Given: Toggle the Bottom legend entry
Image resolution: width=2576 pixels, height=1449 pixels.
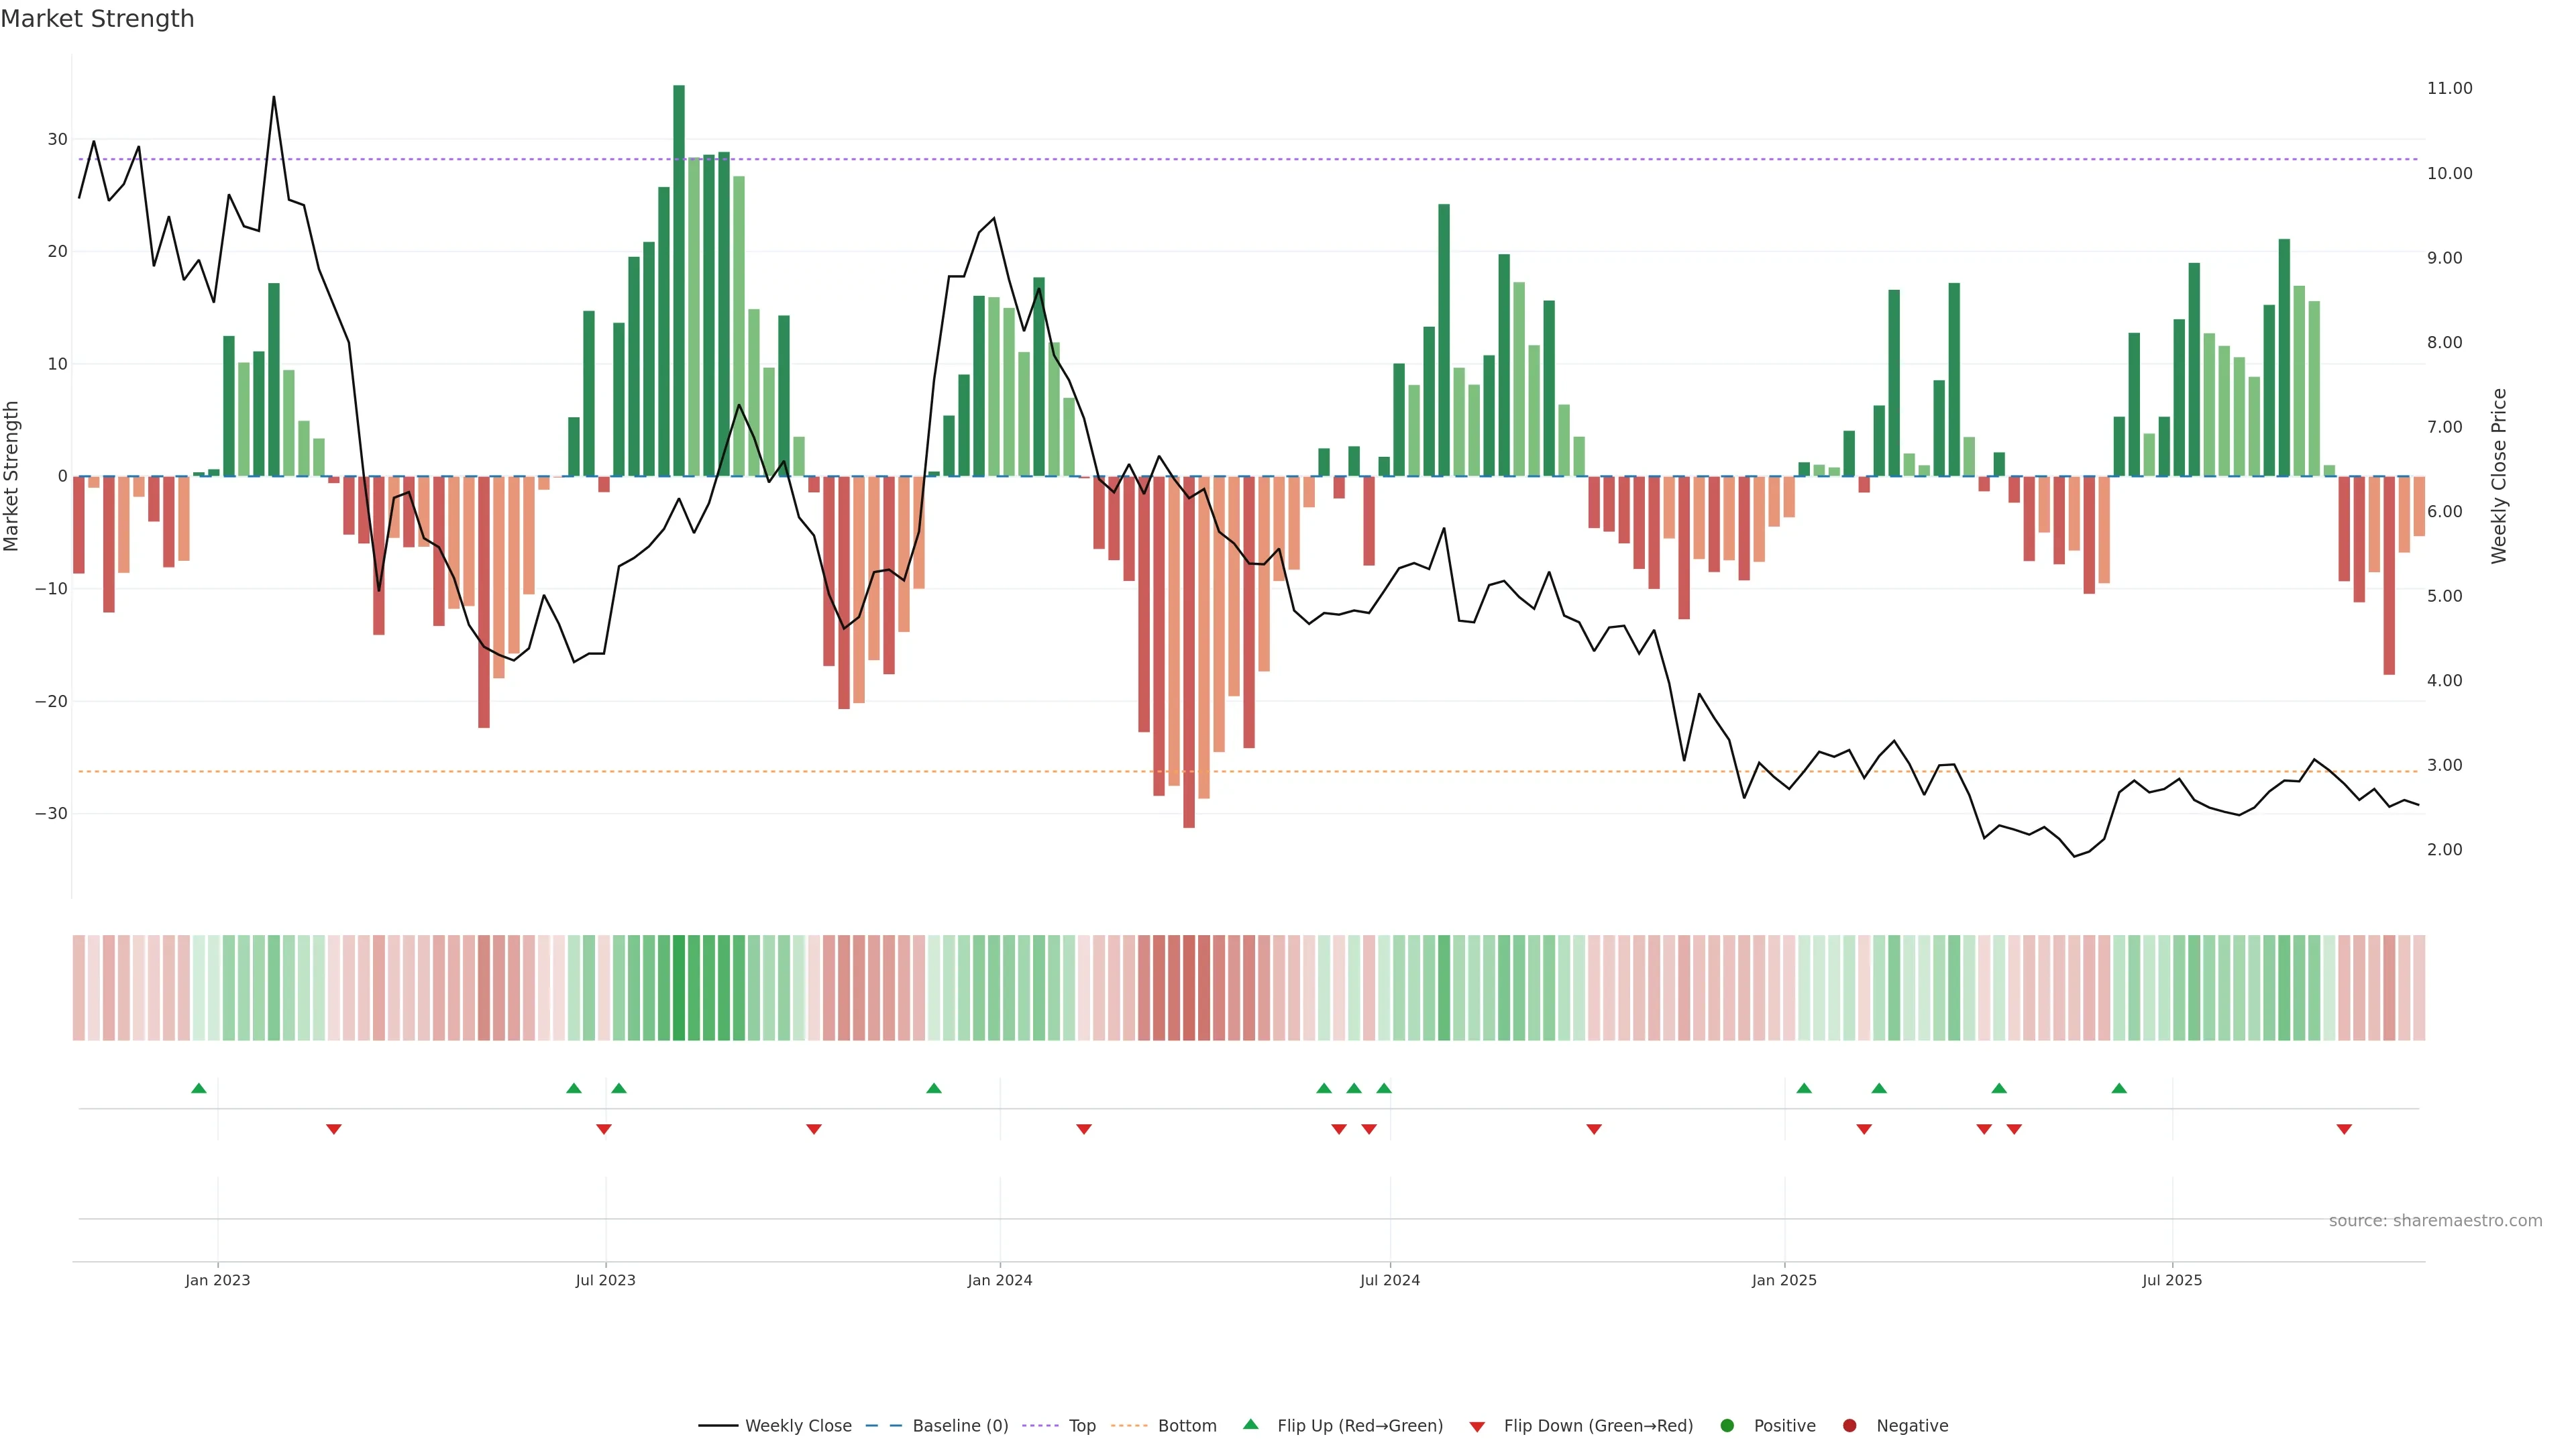Looking at the screenshot, I should click(x=1186, y=1426).
